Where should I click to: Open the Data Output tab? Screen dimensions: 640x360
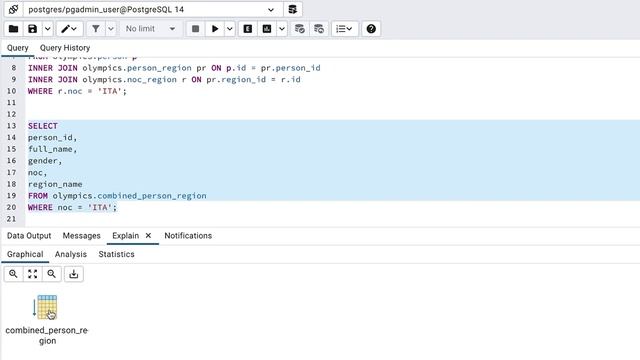point(29,236)
